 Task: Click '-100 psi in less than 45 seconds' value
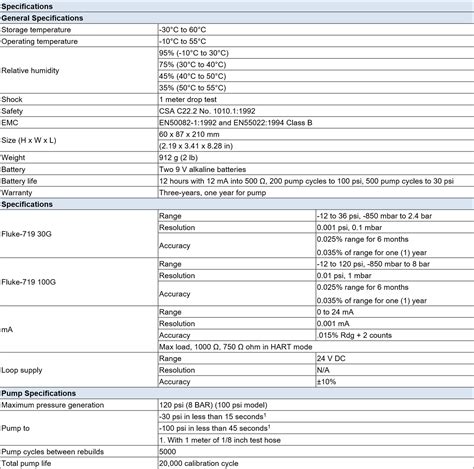pos(214,428)
